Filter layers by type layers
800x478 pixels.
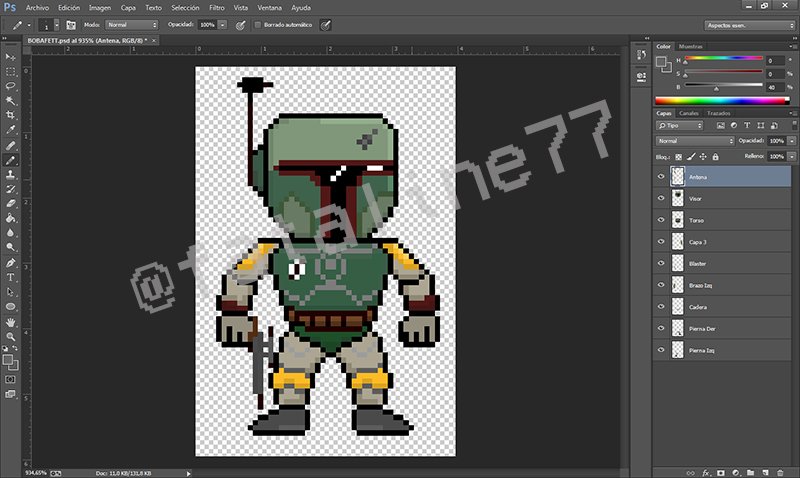coord(747,125)
